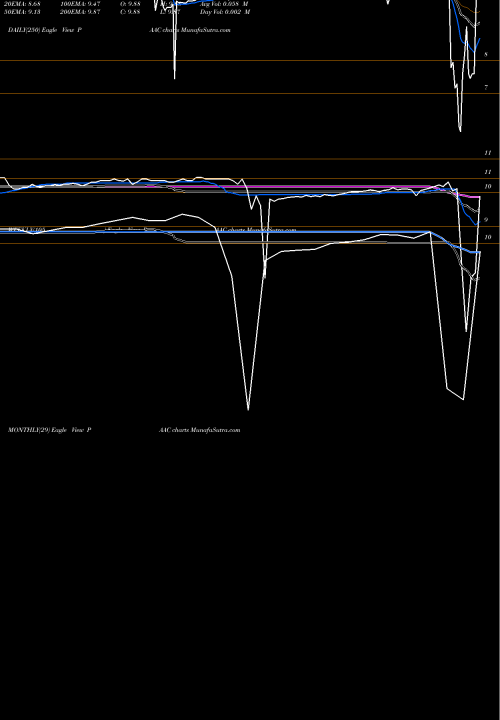
Task: Click the MONTHLY(29) Eagle View label
Action: (x=50, y=430)
